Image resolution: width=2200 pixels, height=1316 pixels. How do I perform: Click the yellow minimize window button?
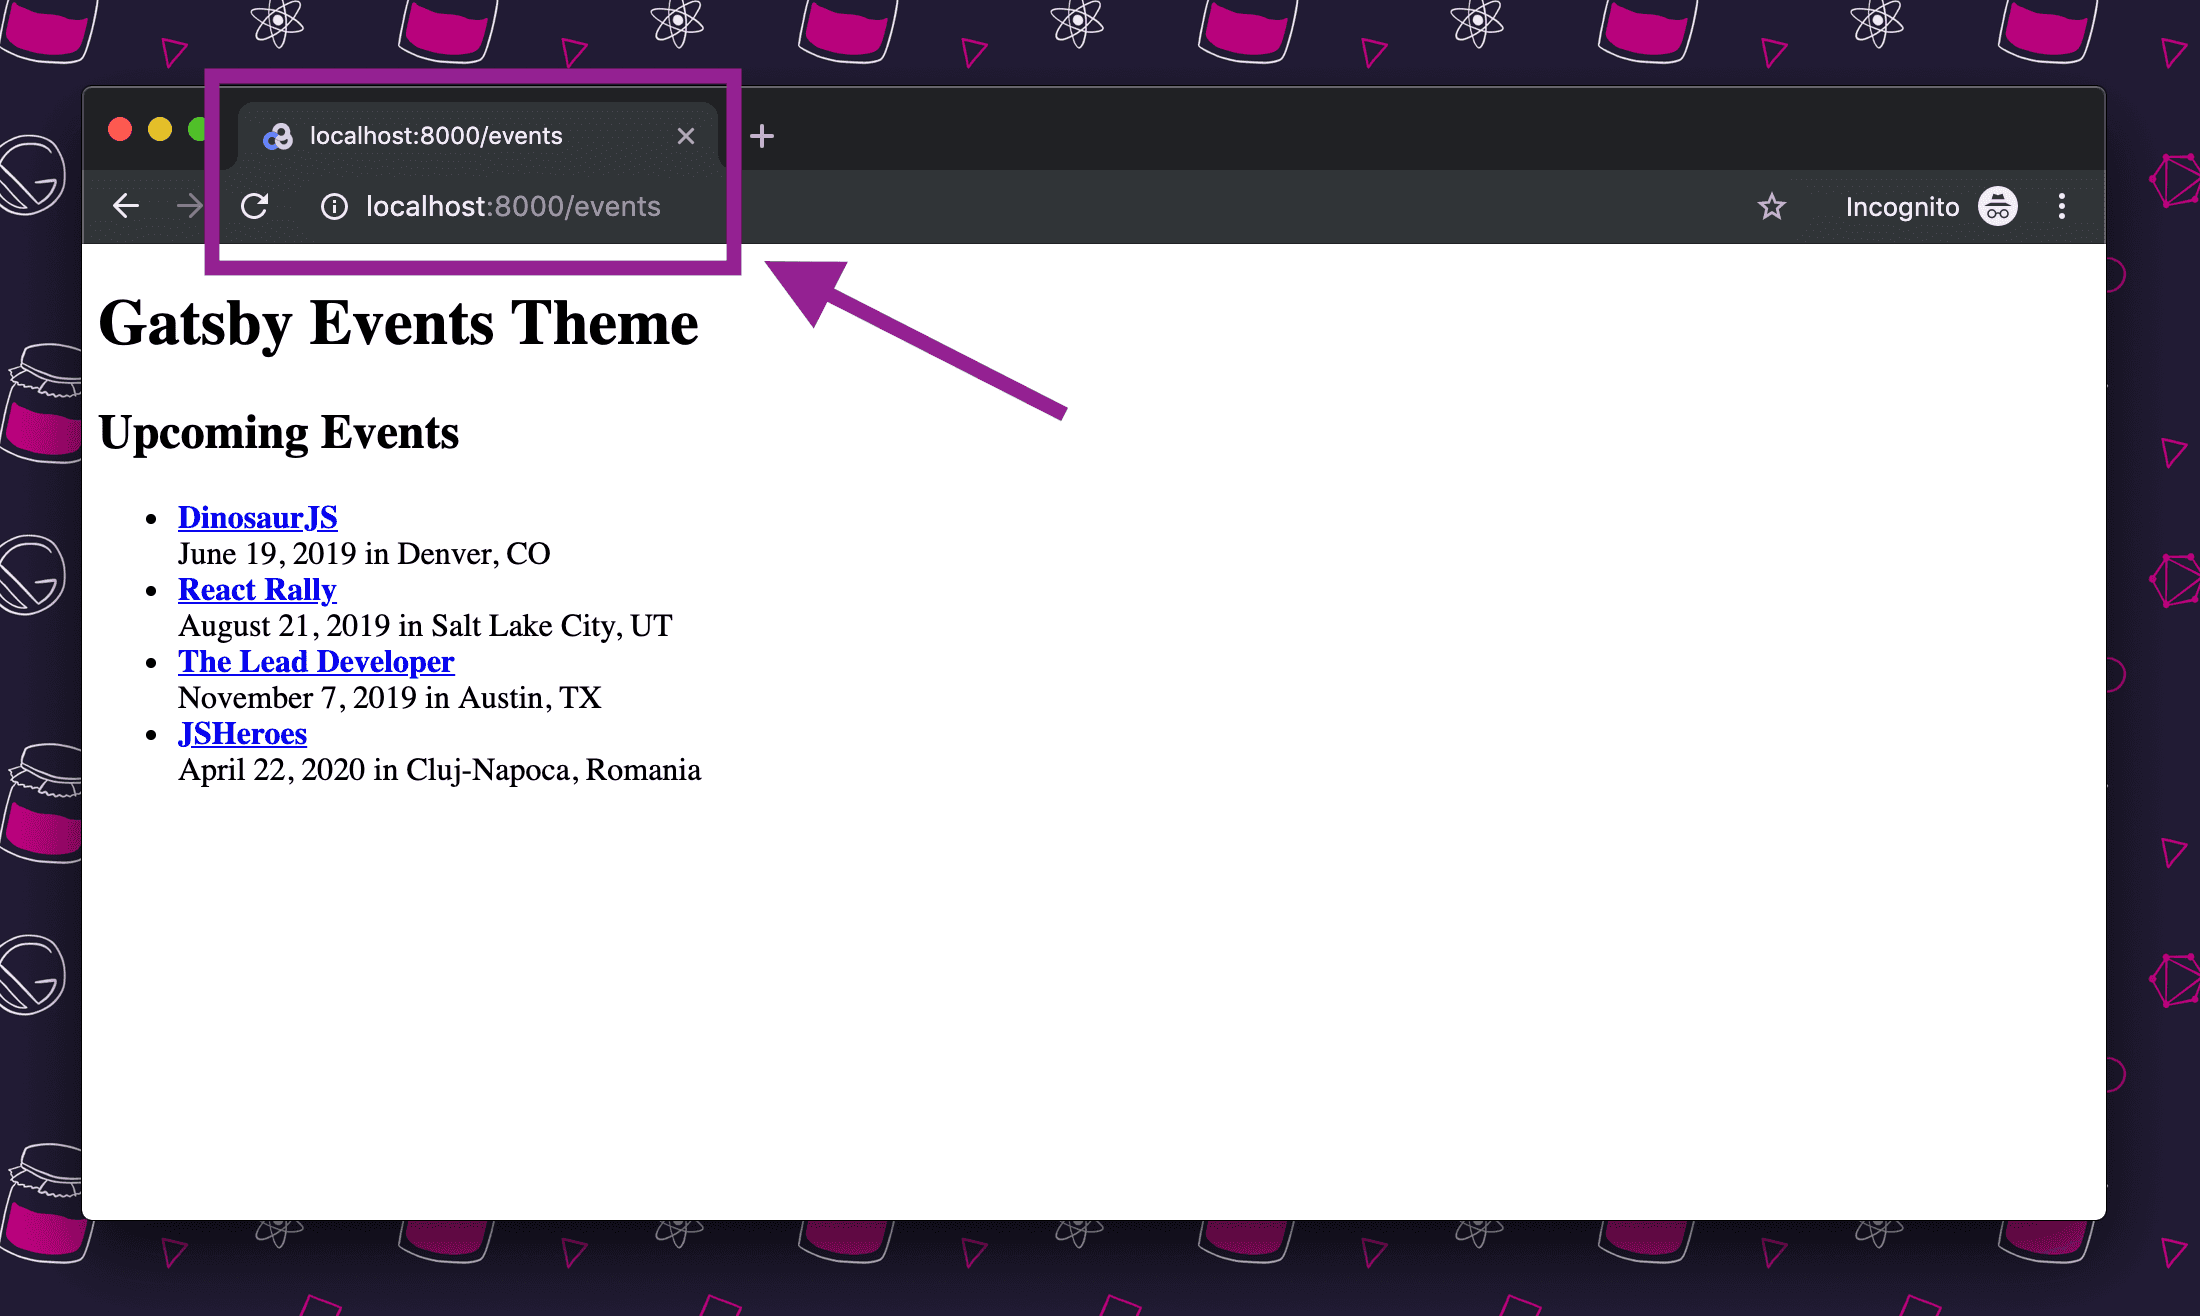pyautogui.click(x=160, y=130)
